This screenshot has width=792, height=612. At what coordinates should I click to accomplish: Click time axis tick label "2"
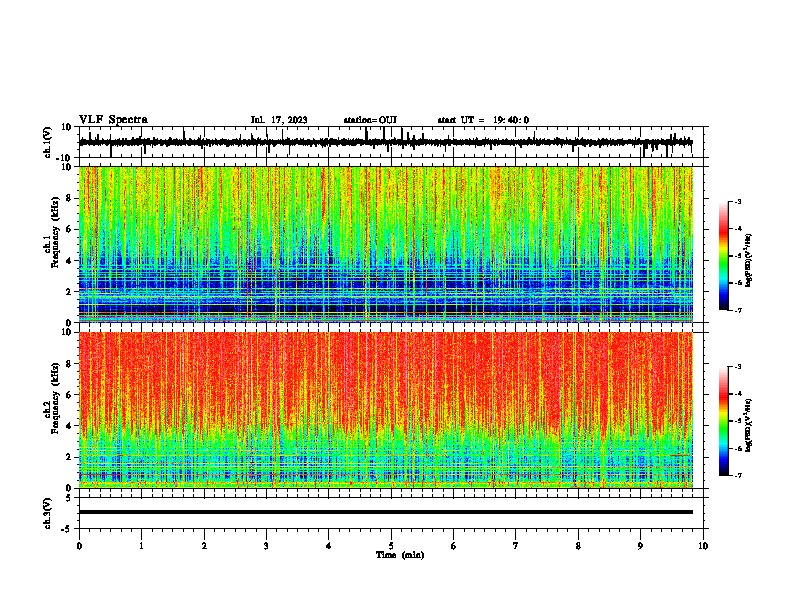point(204,546)
